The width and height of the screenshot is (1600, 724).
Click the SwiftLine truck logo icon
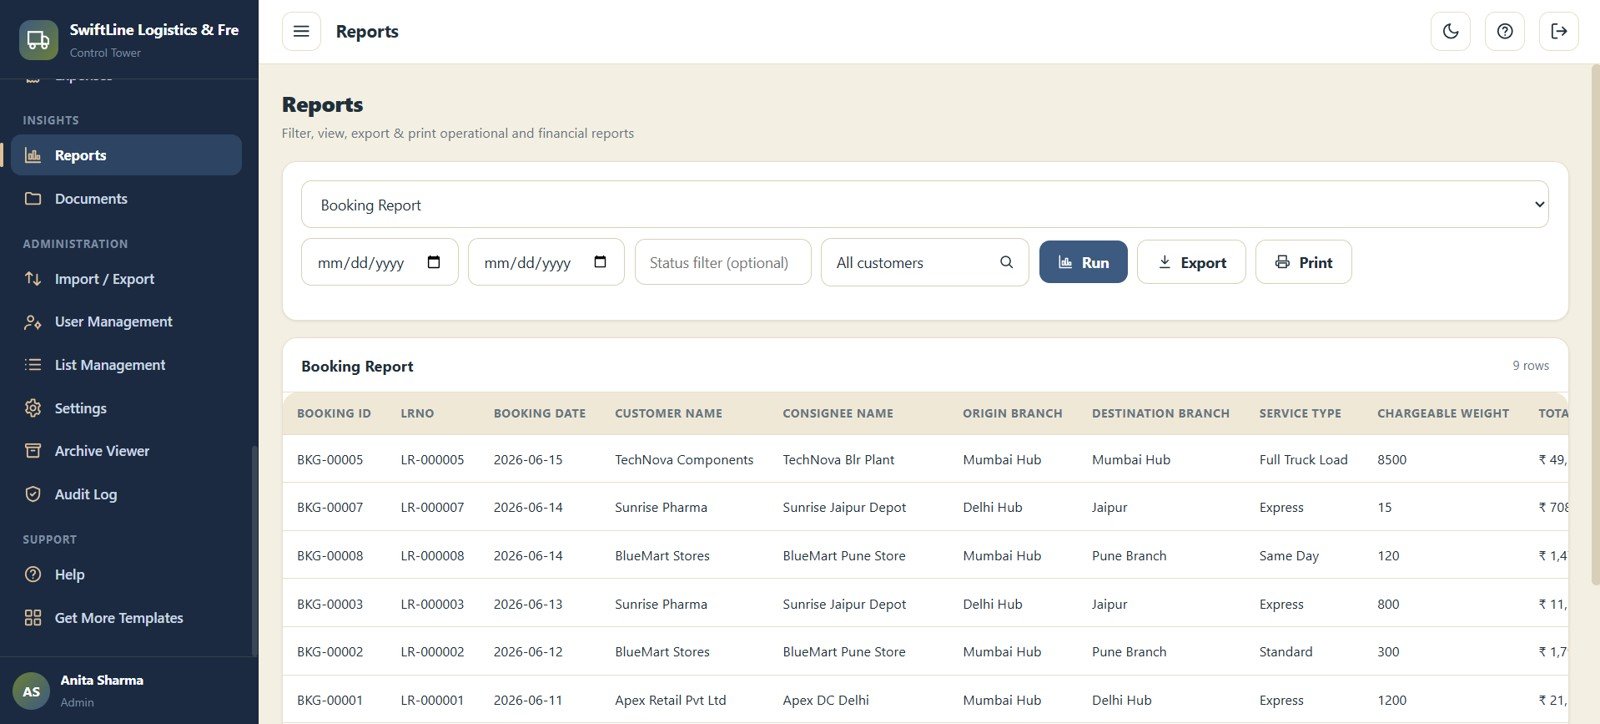(x=38, y=40)
